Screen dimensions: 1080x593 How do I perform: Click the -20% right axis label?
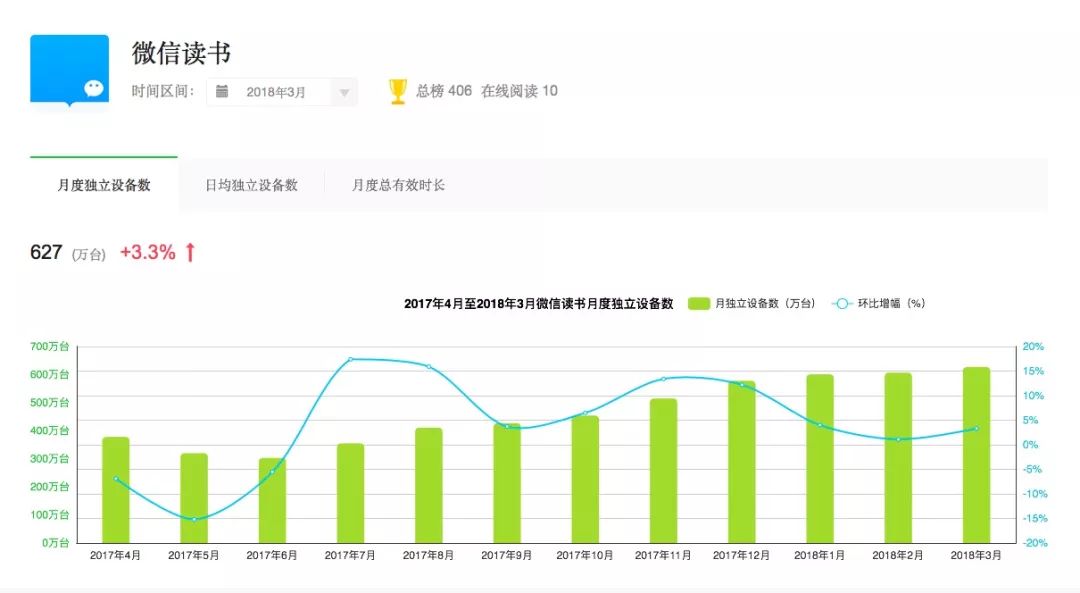tap(1035, 543)
